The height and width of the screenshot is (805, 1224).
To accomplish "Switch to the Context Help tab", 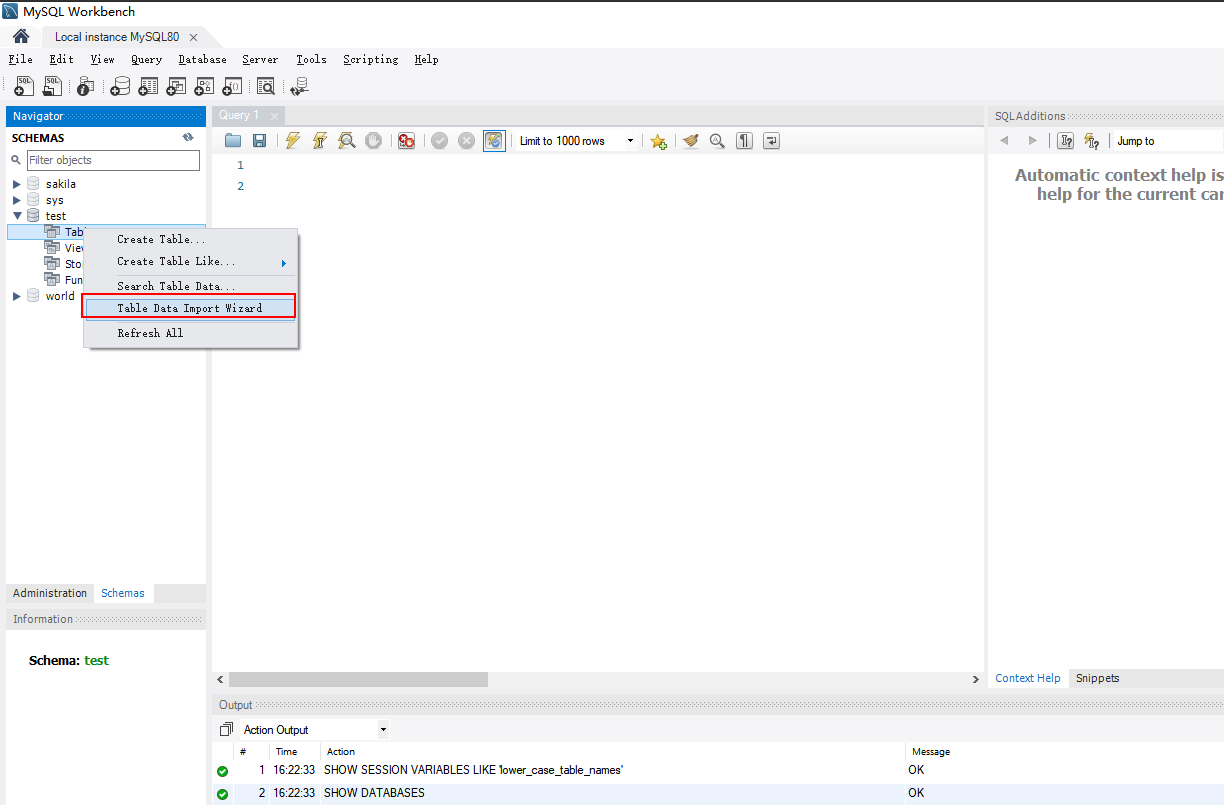I will coord(1028,678).
